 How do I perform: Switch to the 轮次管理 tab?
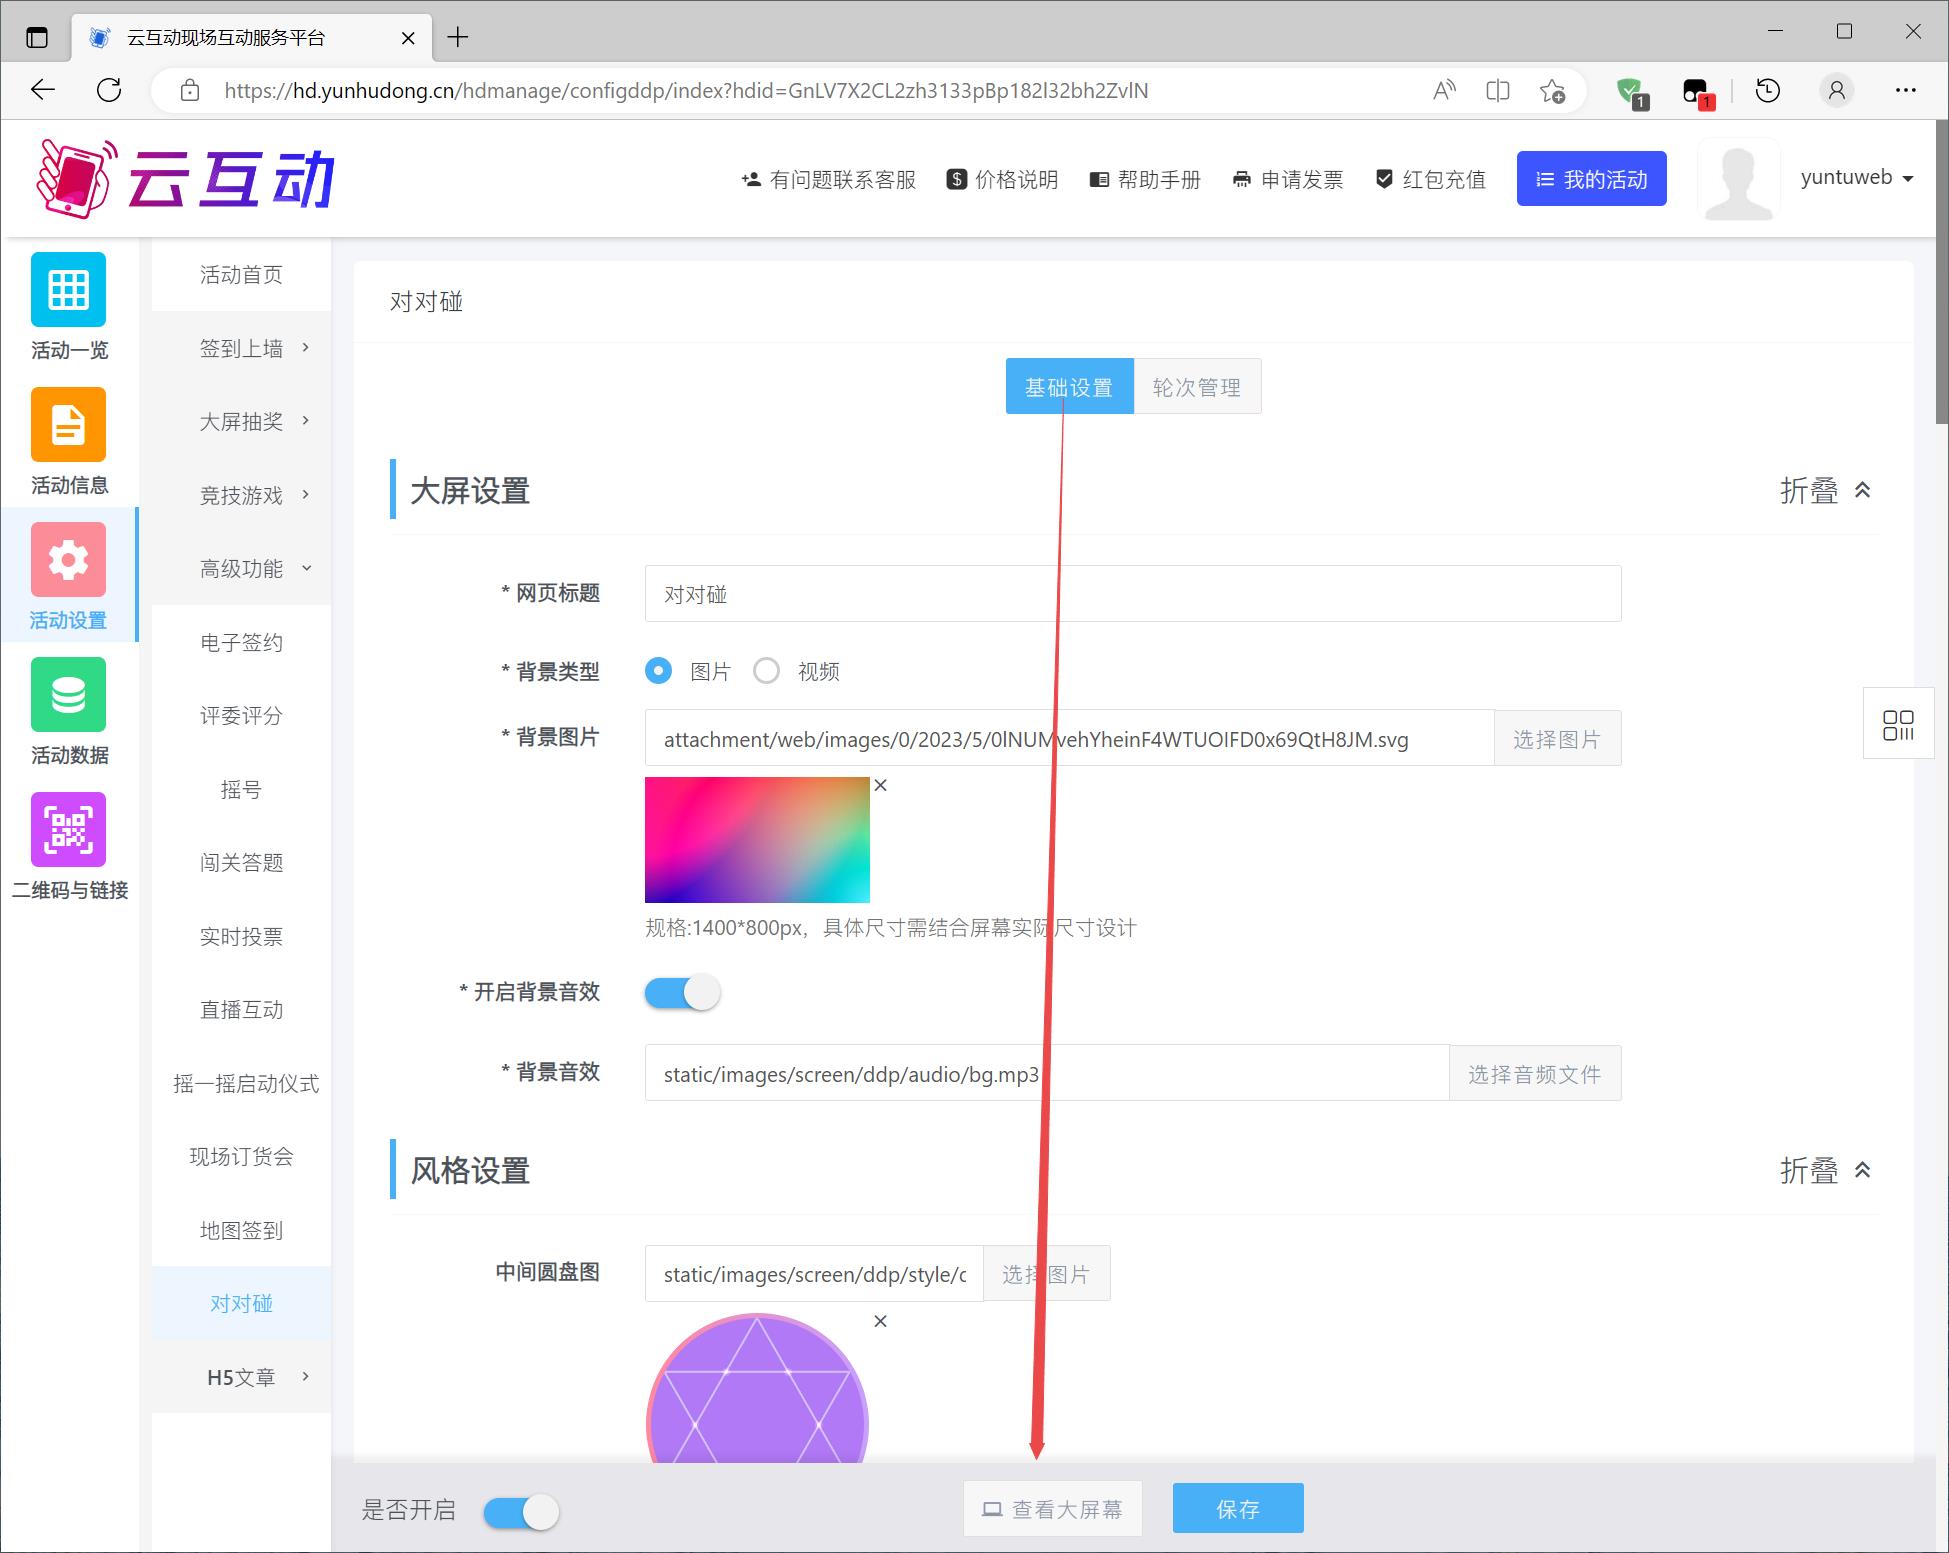(1197, 387)
